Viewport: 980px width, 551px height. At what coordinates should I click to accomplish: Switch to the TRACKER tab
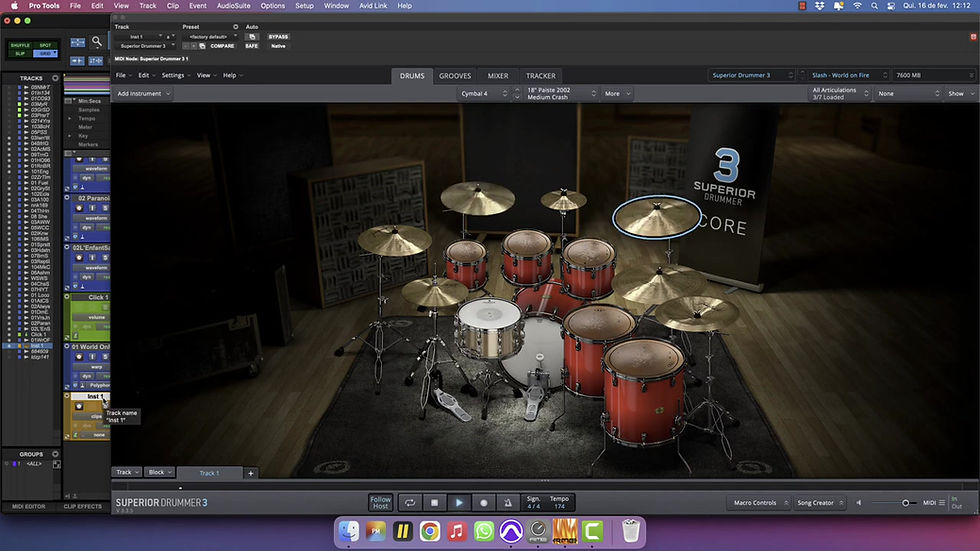(541, 76)
